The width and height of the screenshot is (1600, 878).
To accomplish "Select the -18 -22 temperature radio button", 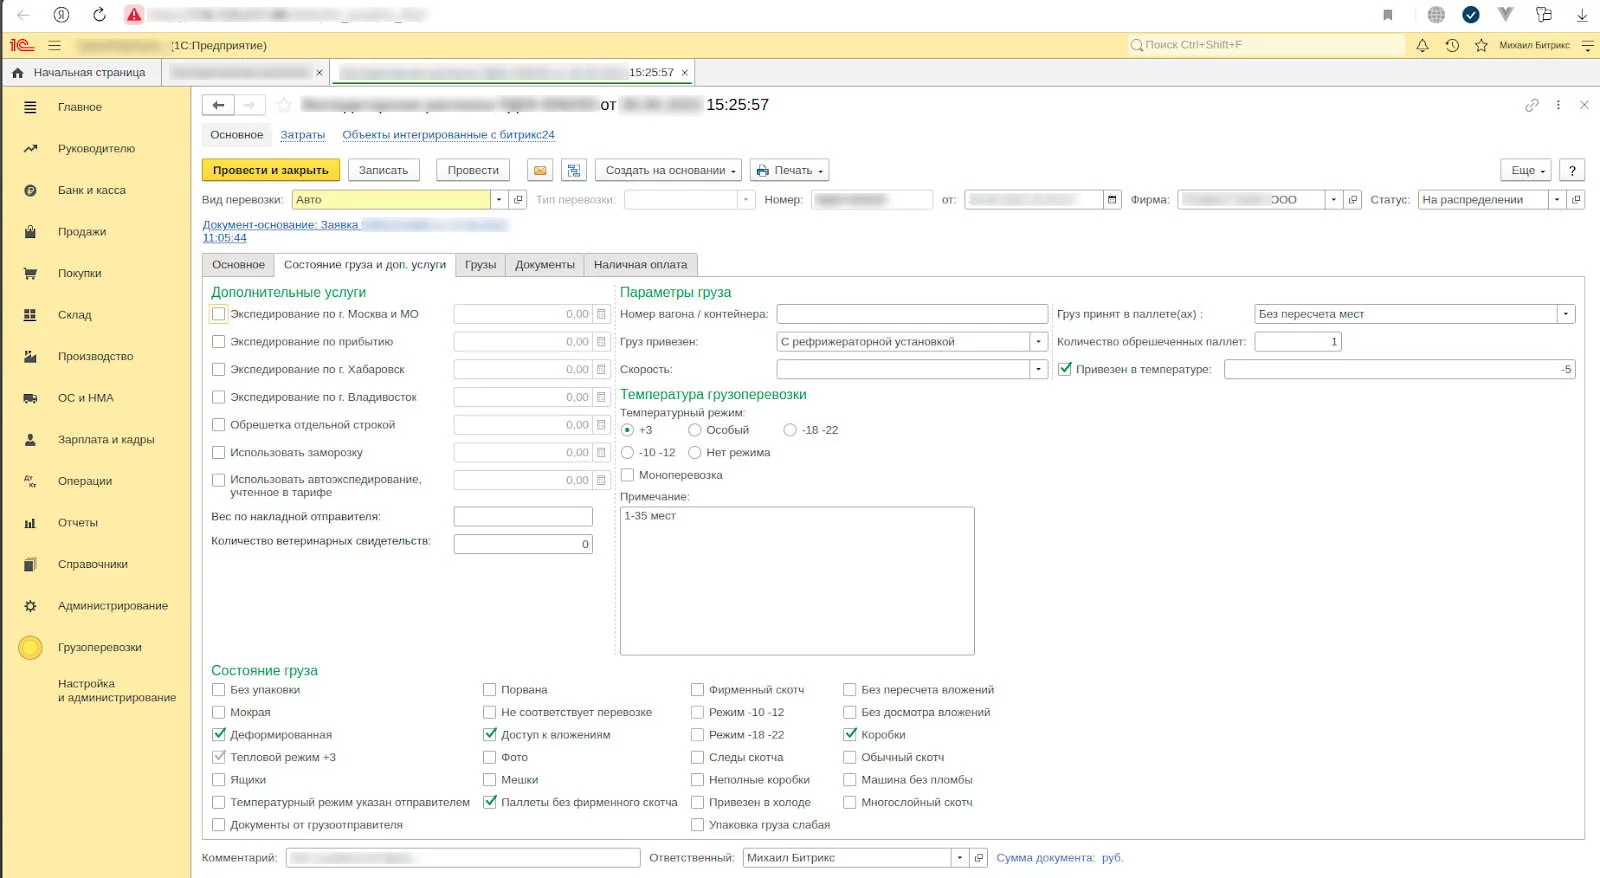I will (x=790, y=430).
